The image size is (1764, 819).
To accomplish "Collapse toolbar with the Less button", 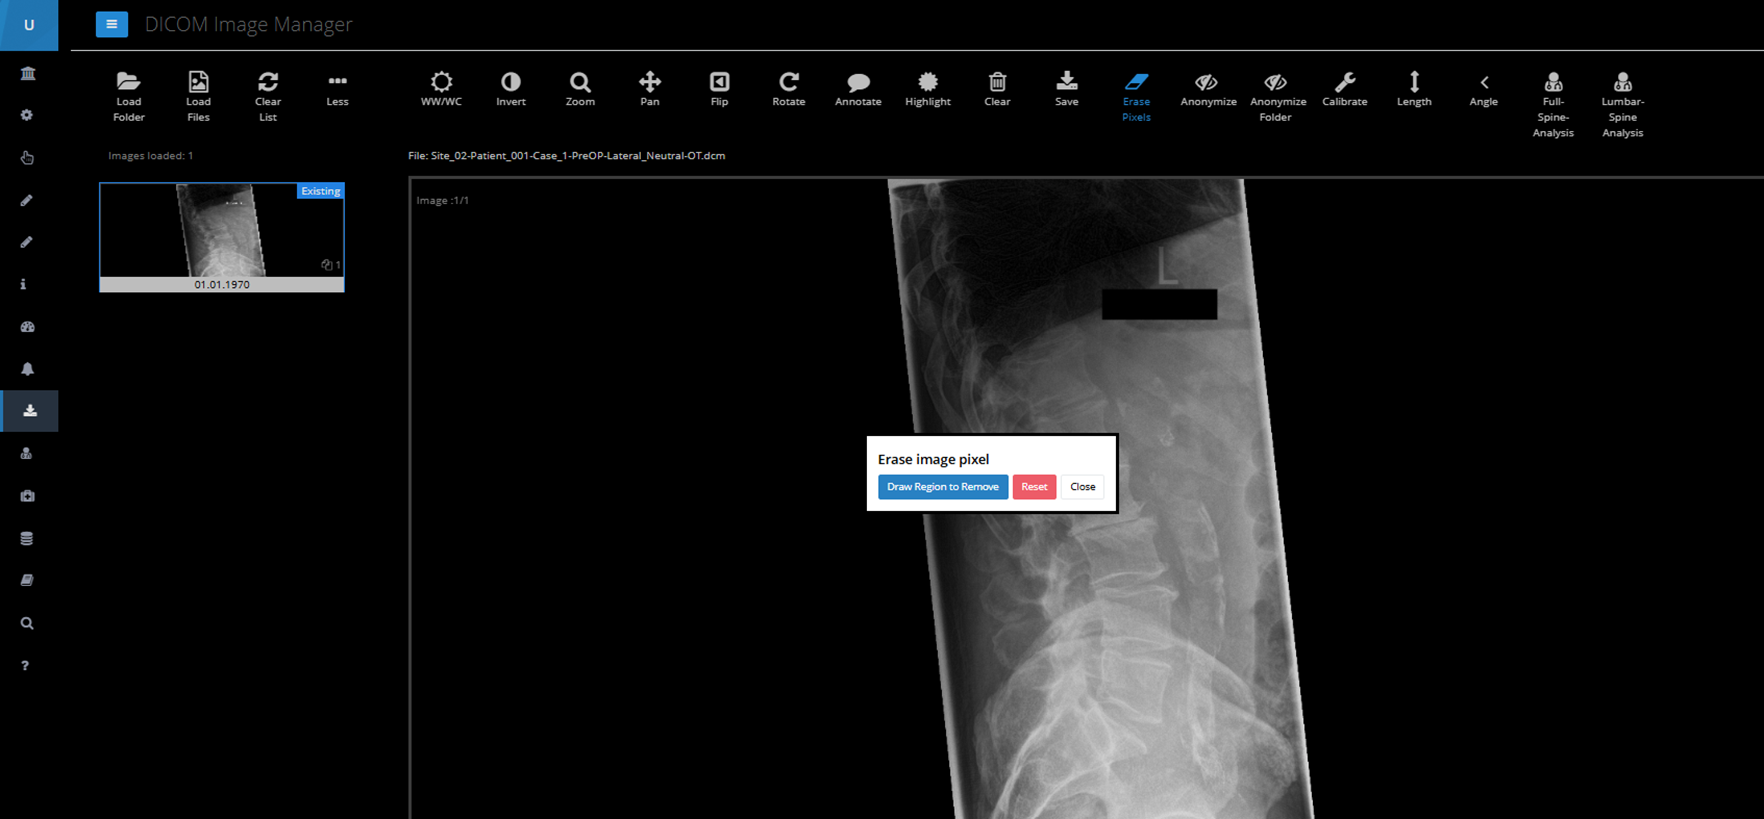I will pyautogui.click(x=337, y=82).
